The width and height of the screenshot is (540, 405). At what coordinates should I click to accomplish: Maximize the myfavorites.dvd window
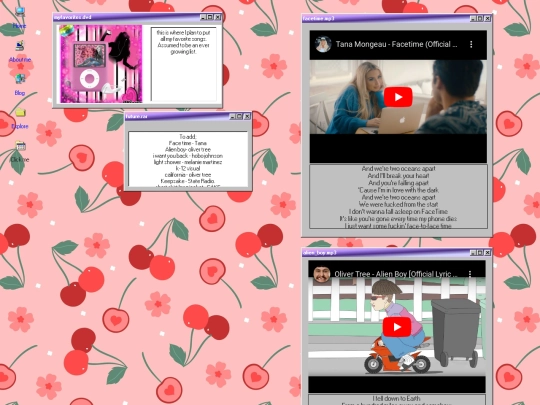pos(210,17)
